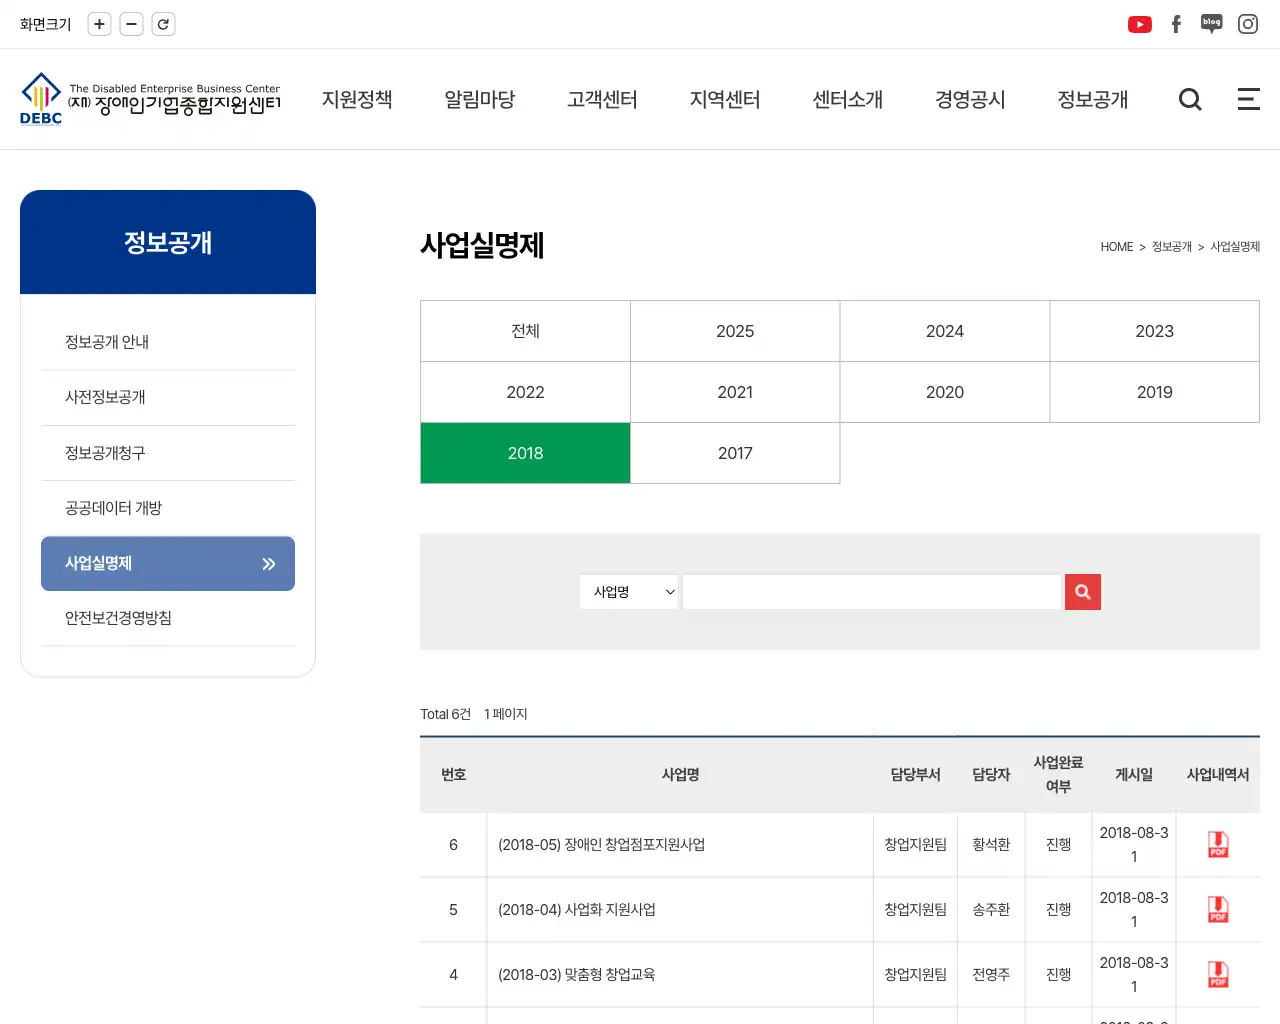Click the Total 6건 count text
The image size is (1280, 1024).
[445, 714]
